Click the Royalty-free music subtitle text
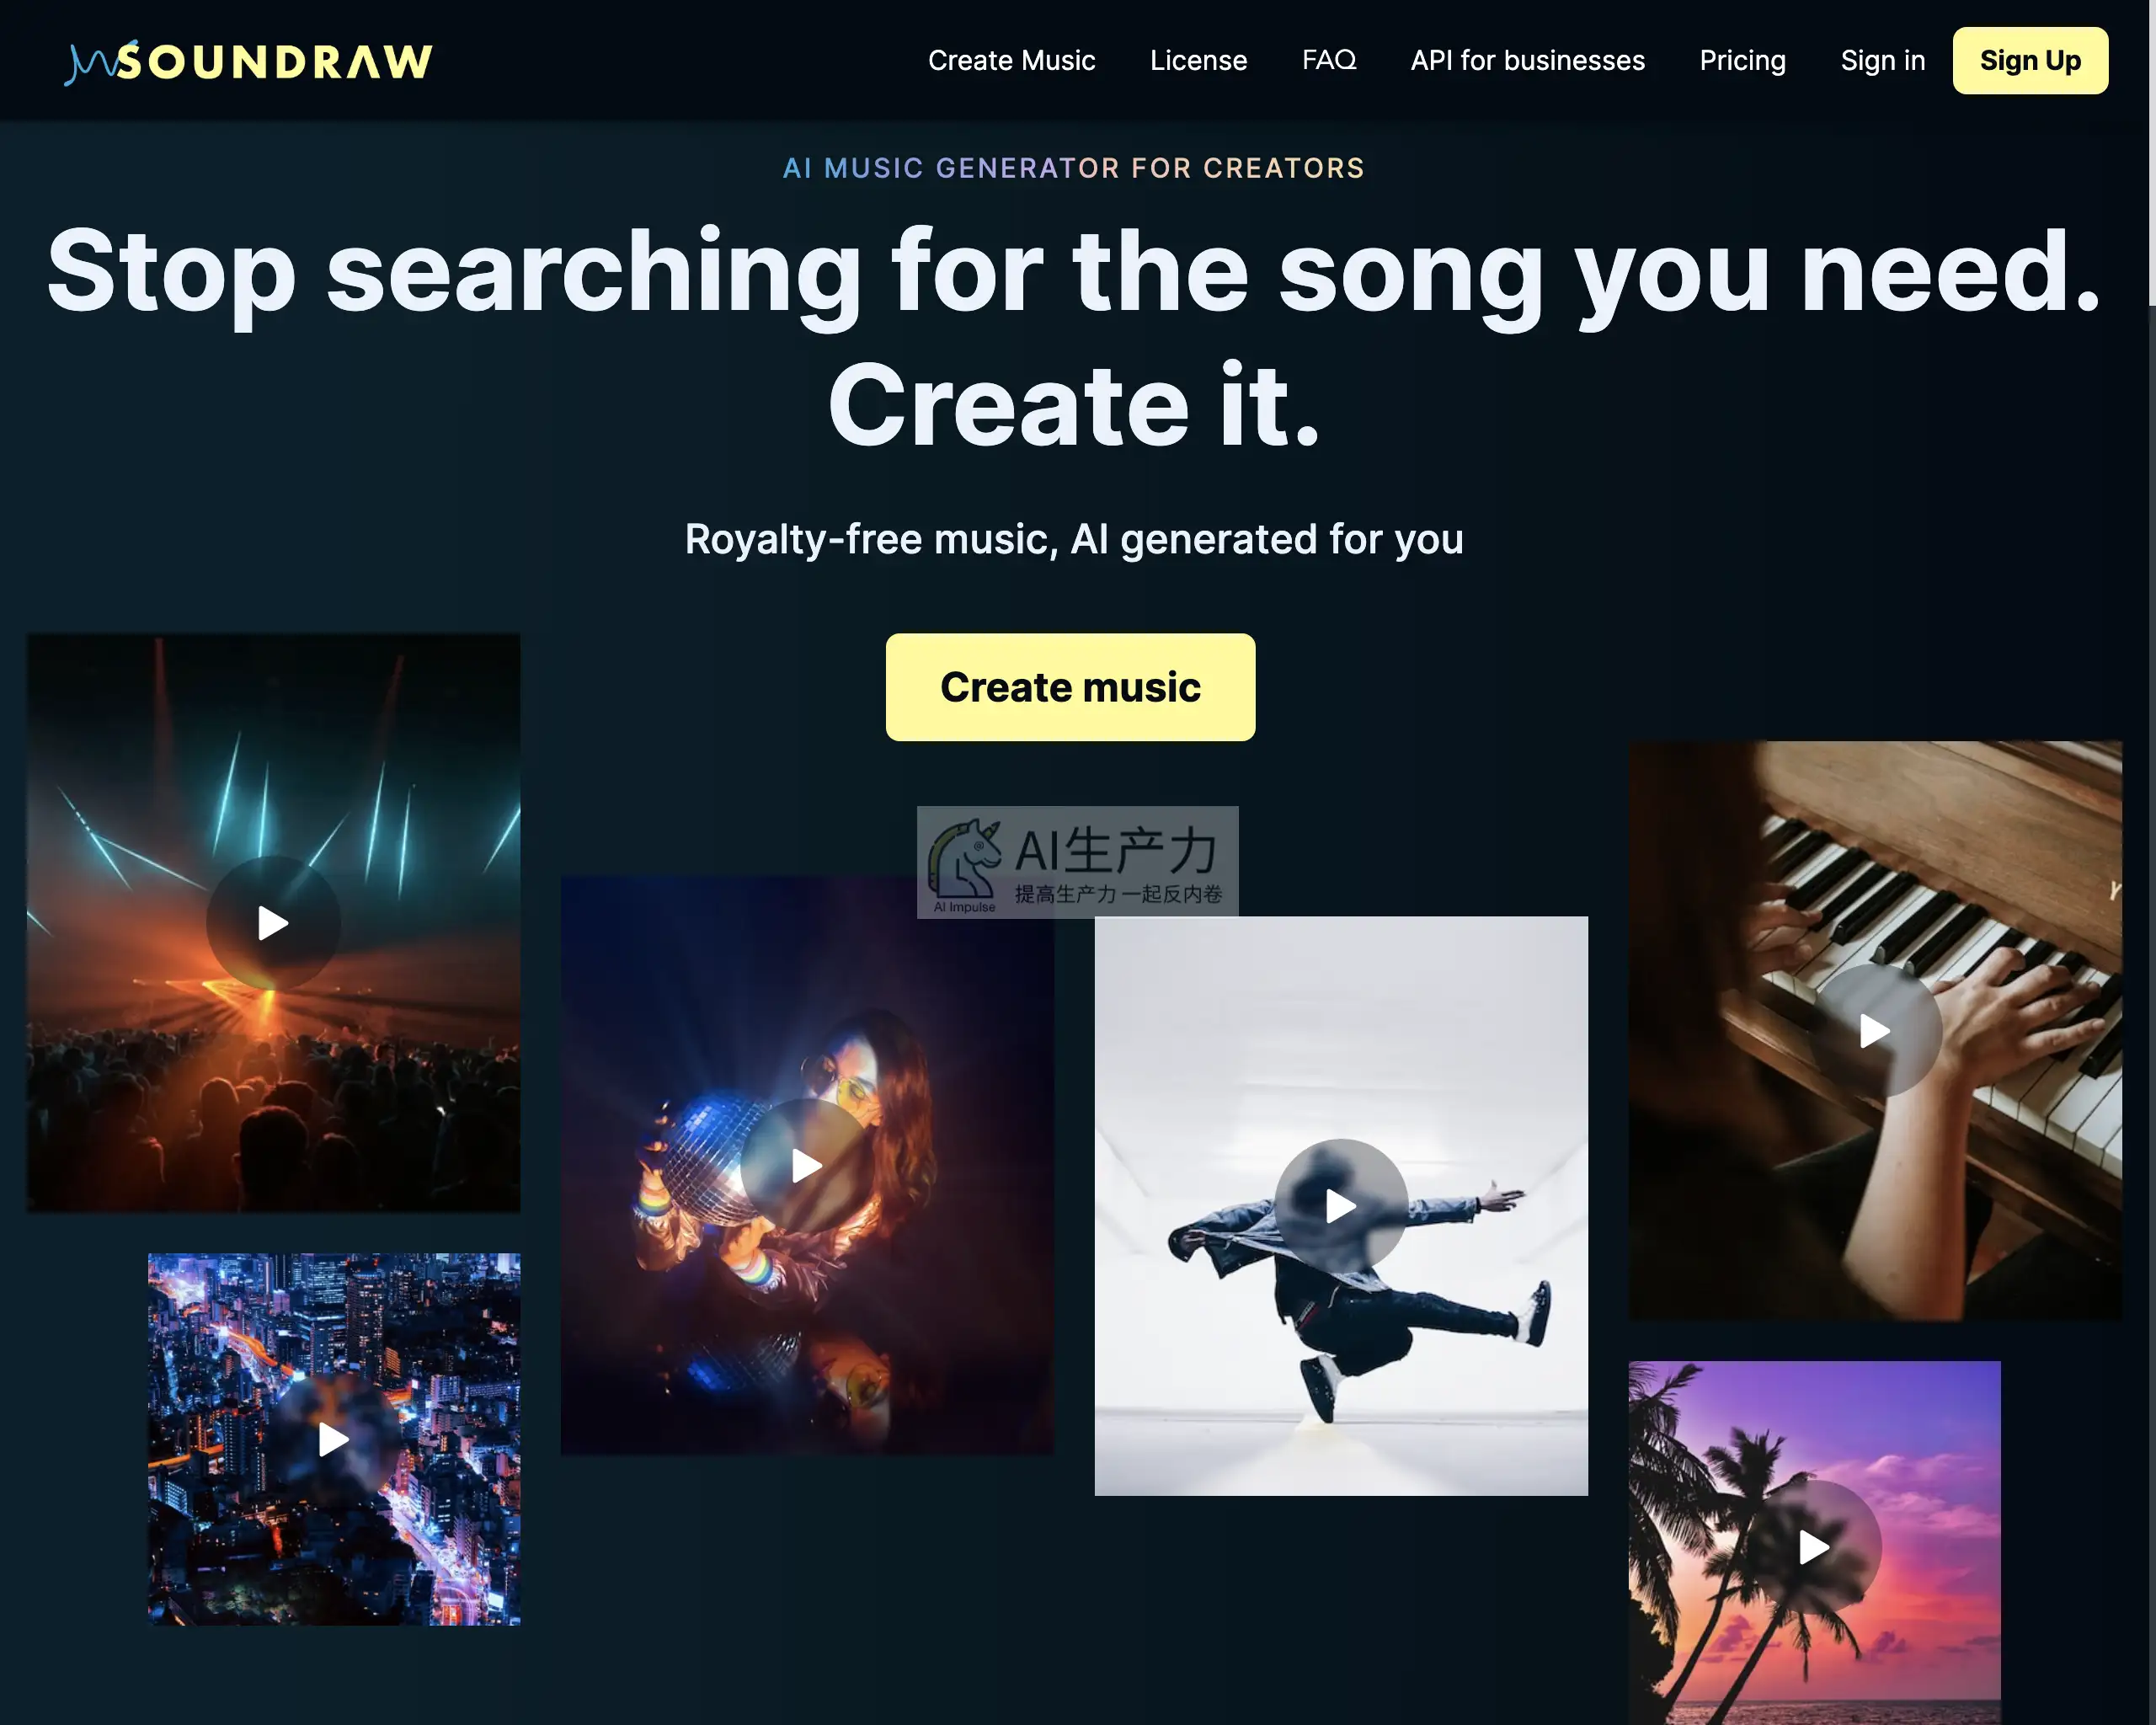Viewport: 2156px width, 1725px height. (1074, 539)
